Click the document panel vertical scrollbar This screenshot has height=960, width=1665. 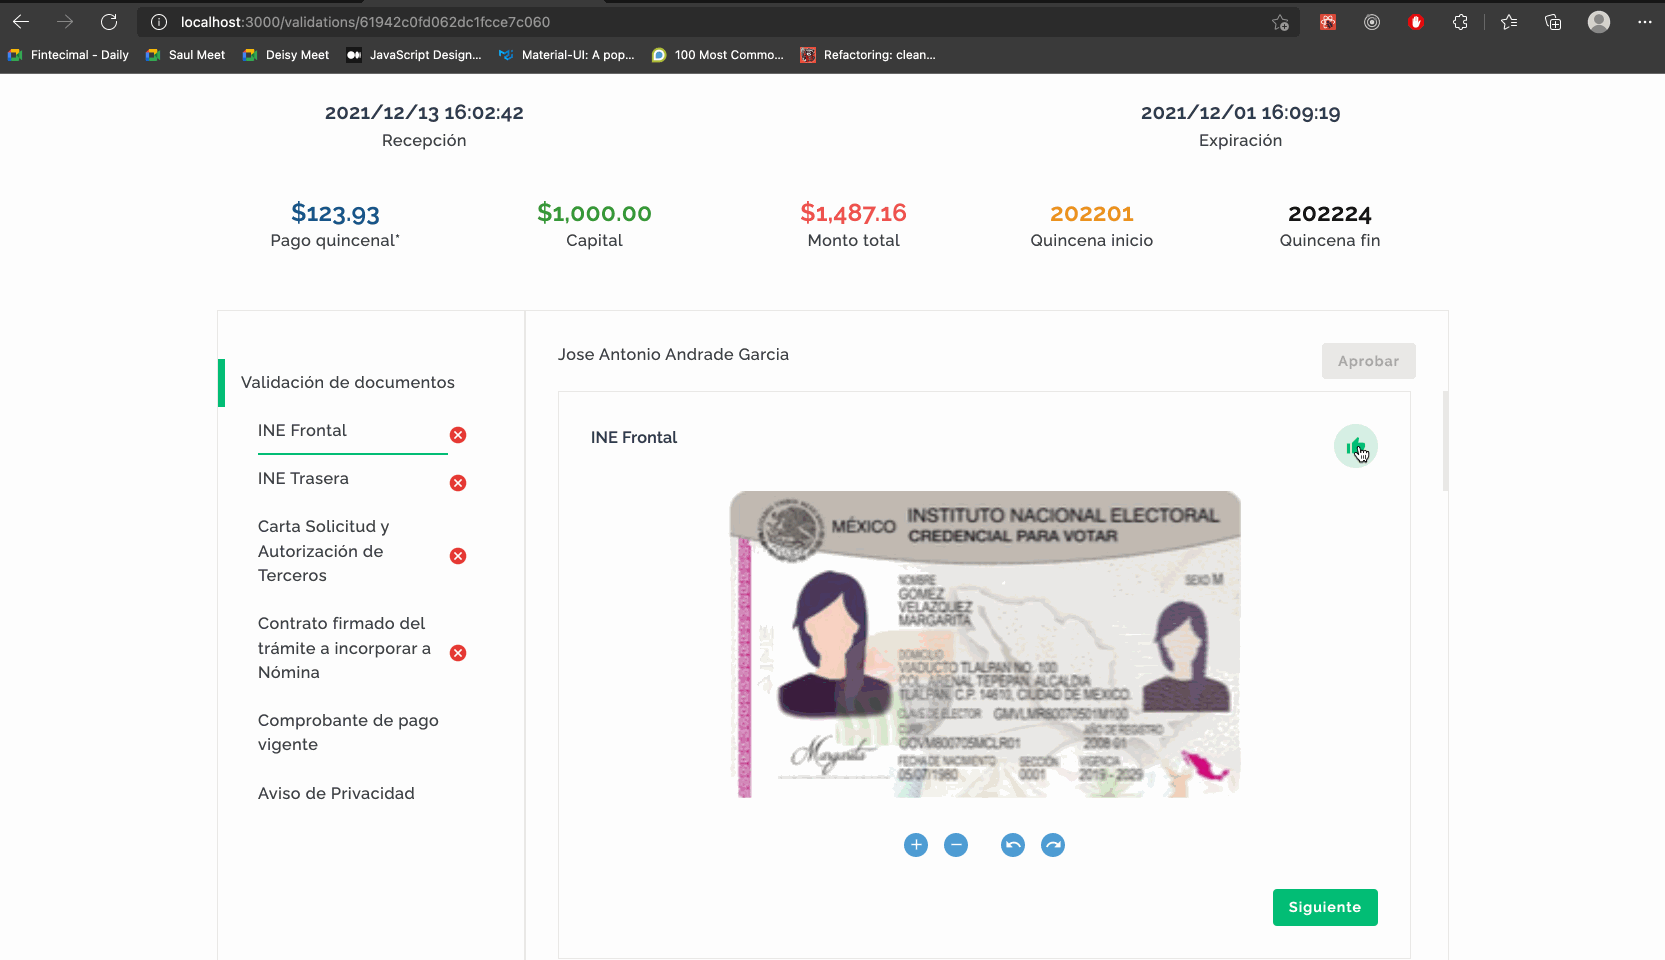click(1445, 441)
